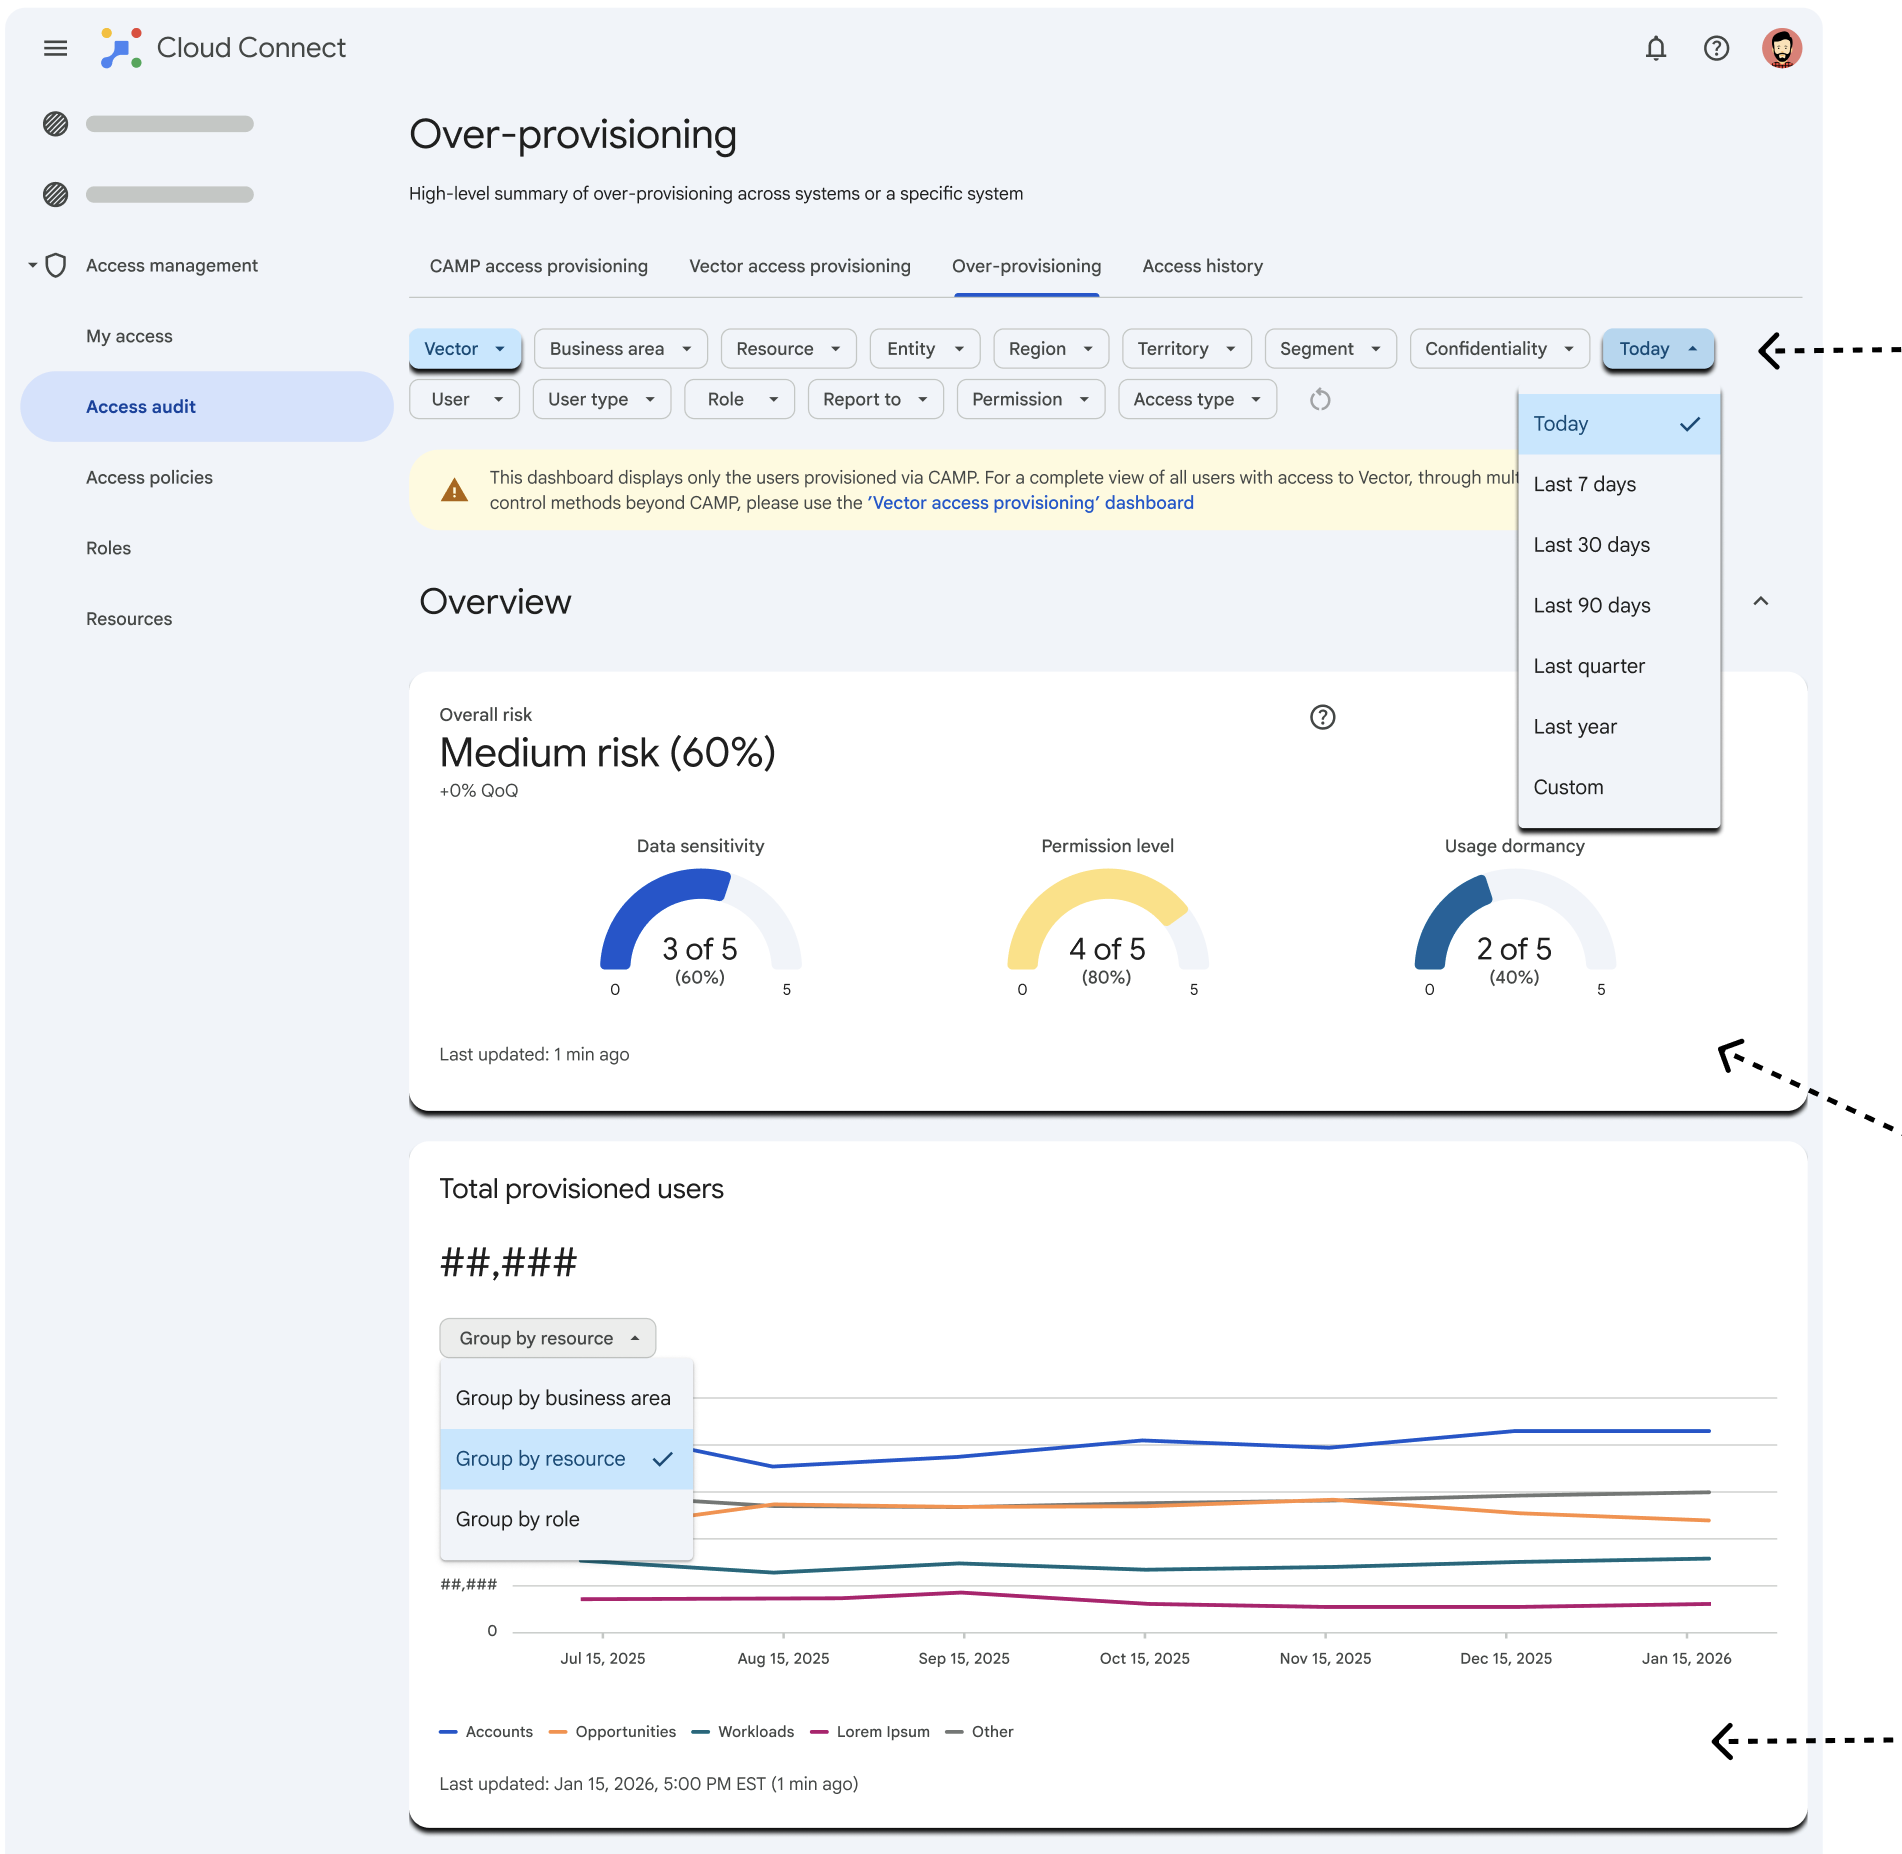1902x1854 pixels.
Task: Click the Permission level gauge
Action: point(1107,920)
